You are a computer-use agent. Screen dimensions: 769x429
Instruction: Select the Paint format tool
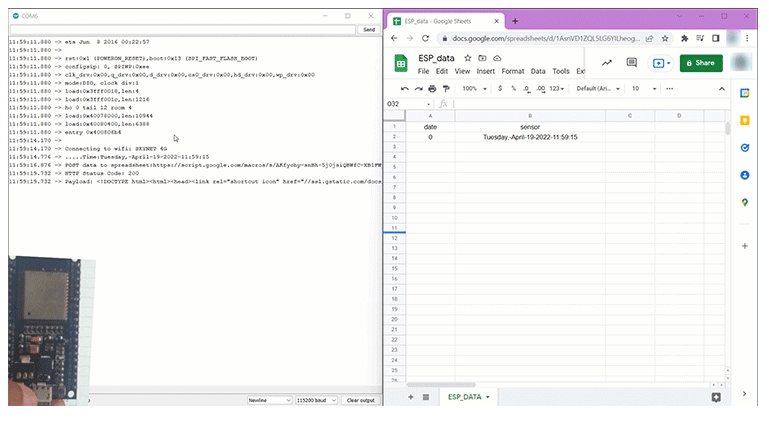[x=446, y=88]
